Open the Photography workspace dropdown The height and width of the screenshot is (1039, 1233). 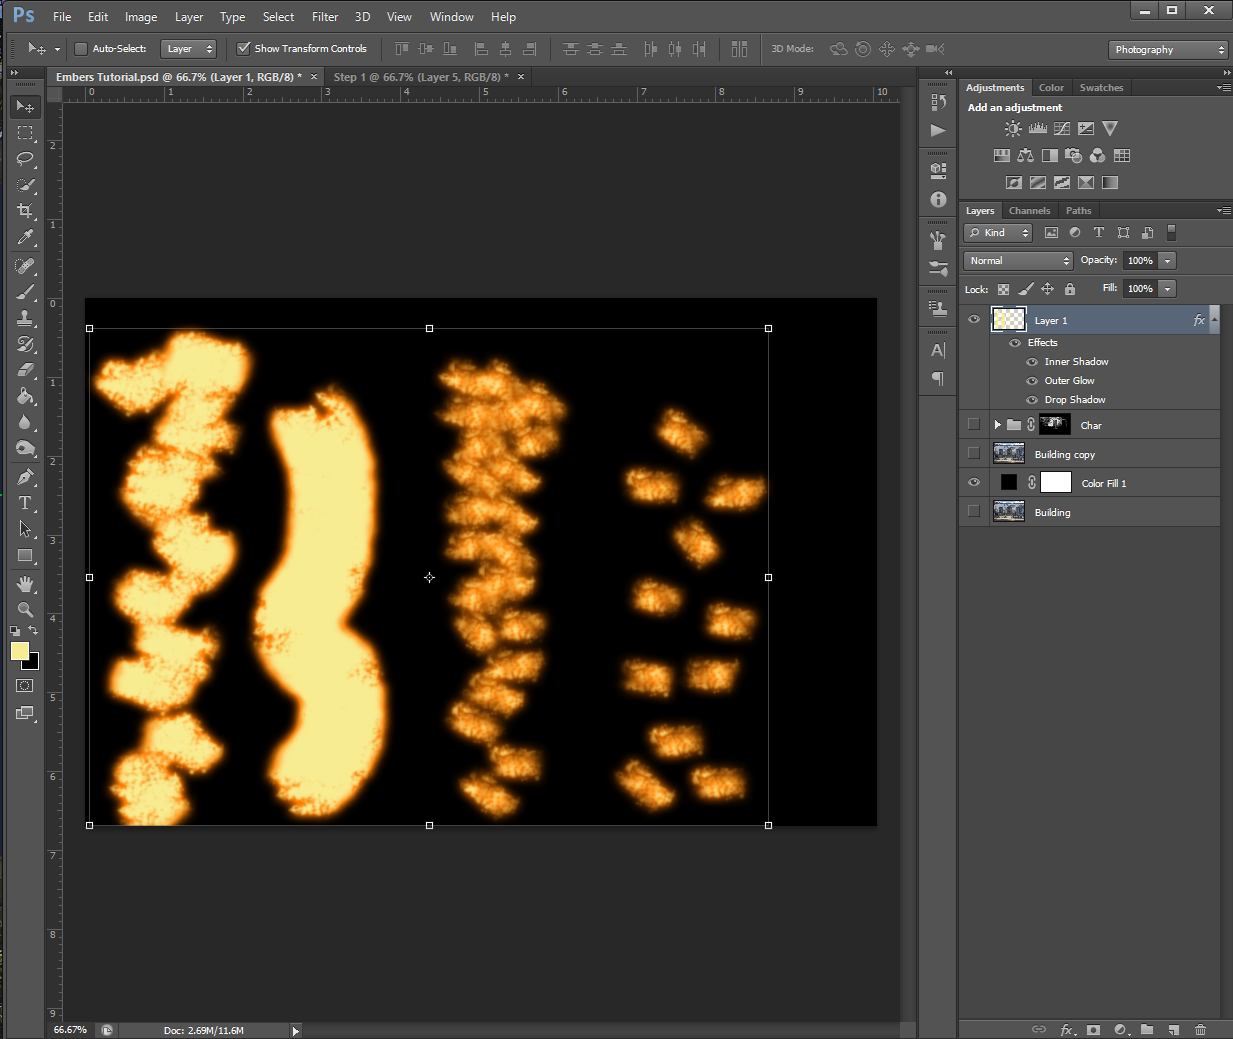[x=1168, y=50]
